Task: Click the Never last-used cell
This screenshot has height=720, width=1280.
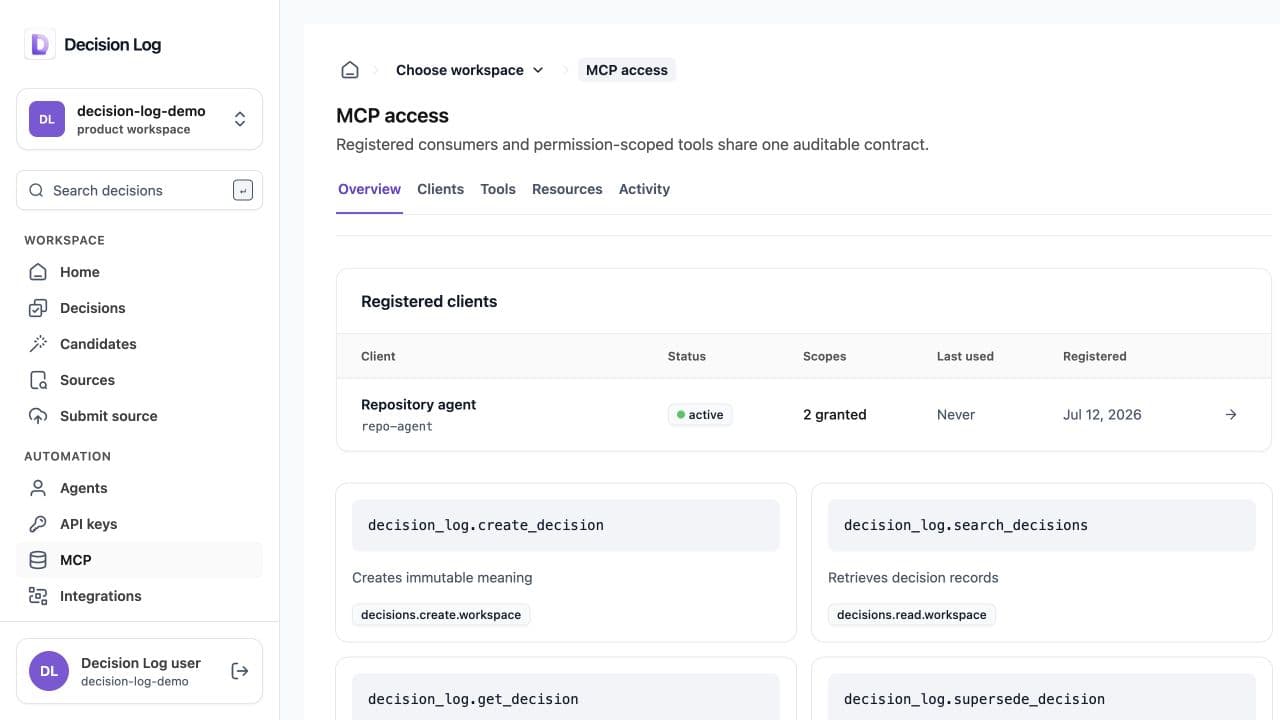Action: click(956, 415)
